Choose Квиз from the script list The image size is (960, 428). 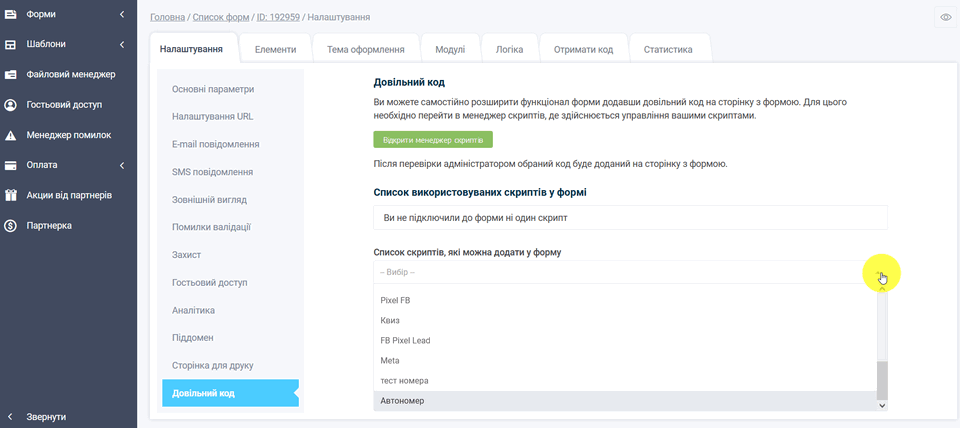[x=625, y=320]
